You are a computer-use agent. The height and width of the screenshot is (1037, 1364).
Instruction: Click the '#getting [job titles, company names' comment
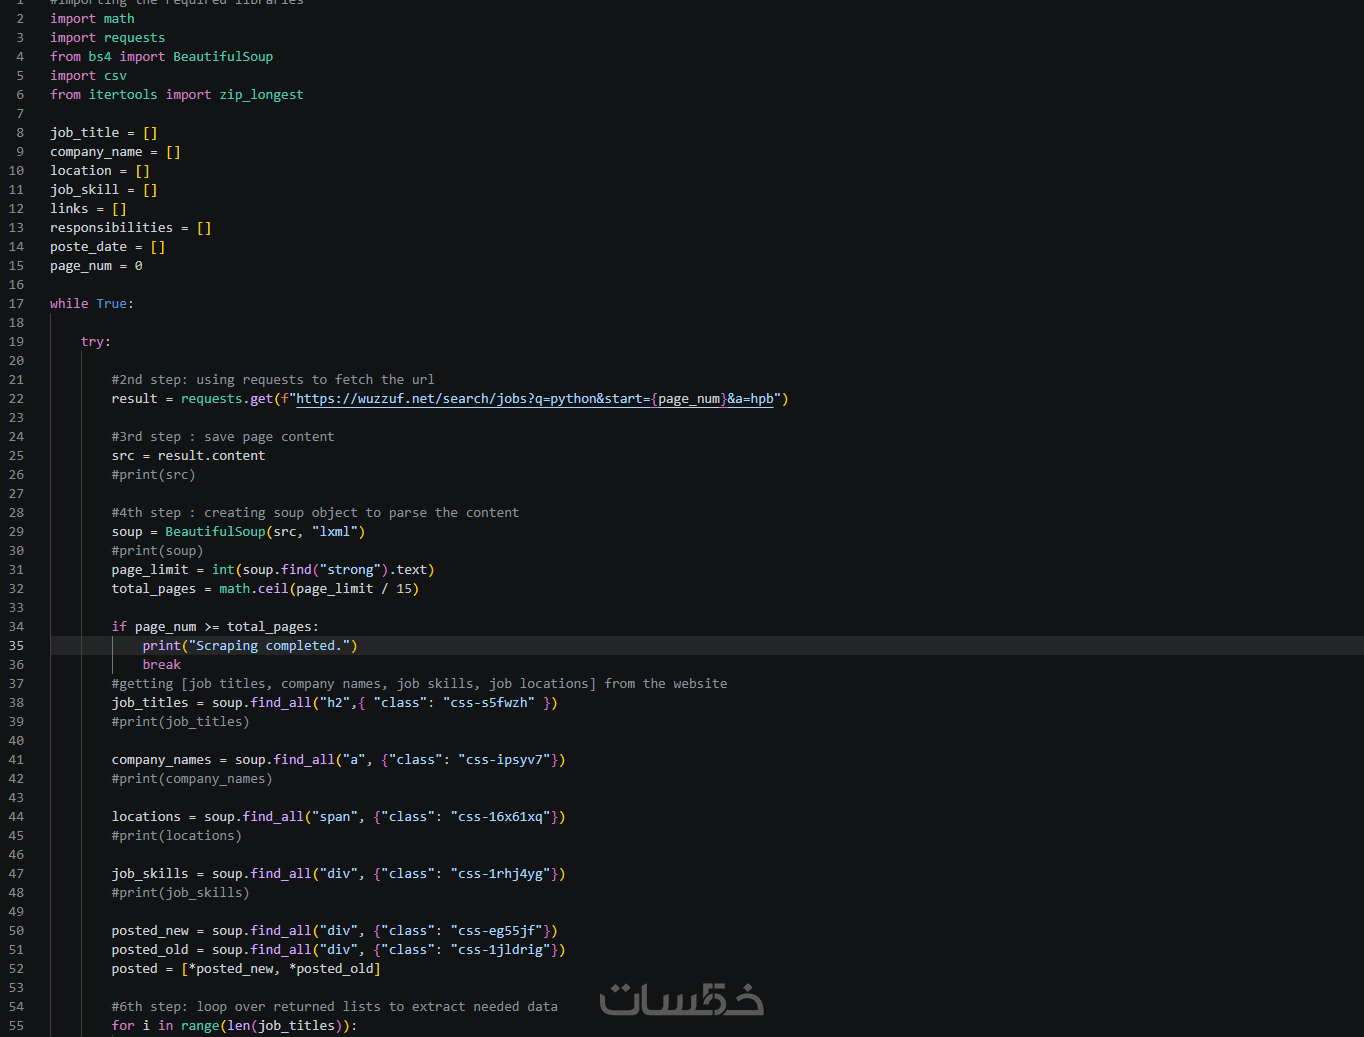[420, 684]
